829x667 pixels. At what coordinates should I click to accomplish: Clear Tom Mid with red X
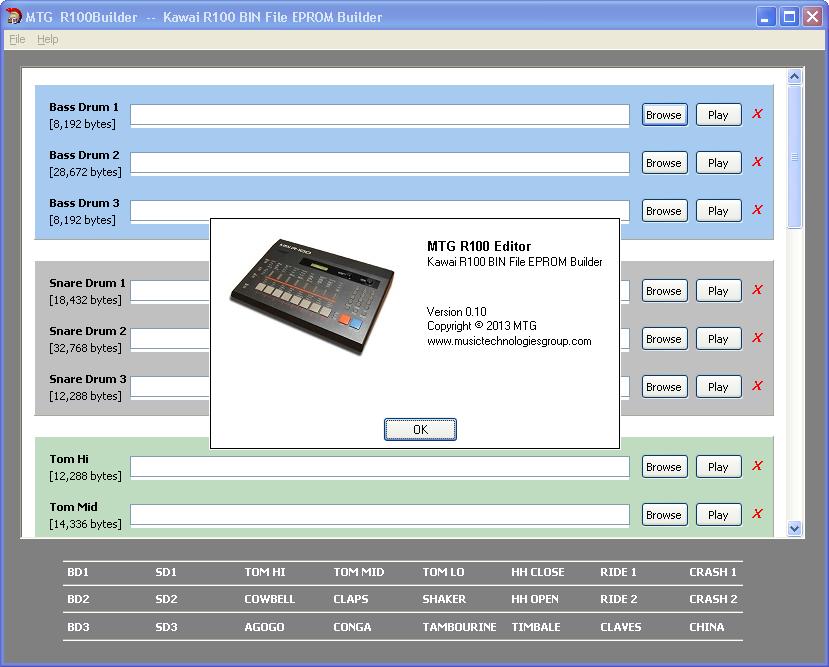(x=757, y=514)
